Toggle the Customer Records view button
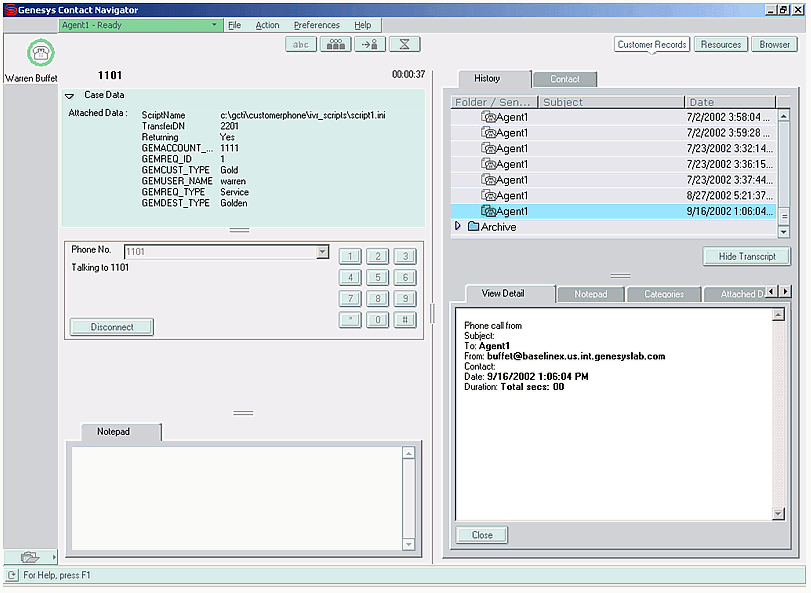 (651, 44)
